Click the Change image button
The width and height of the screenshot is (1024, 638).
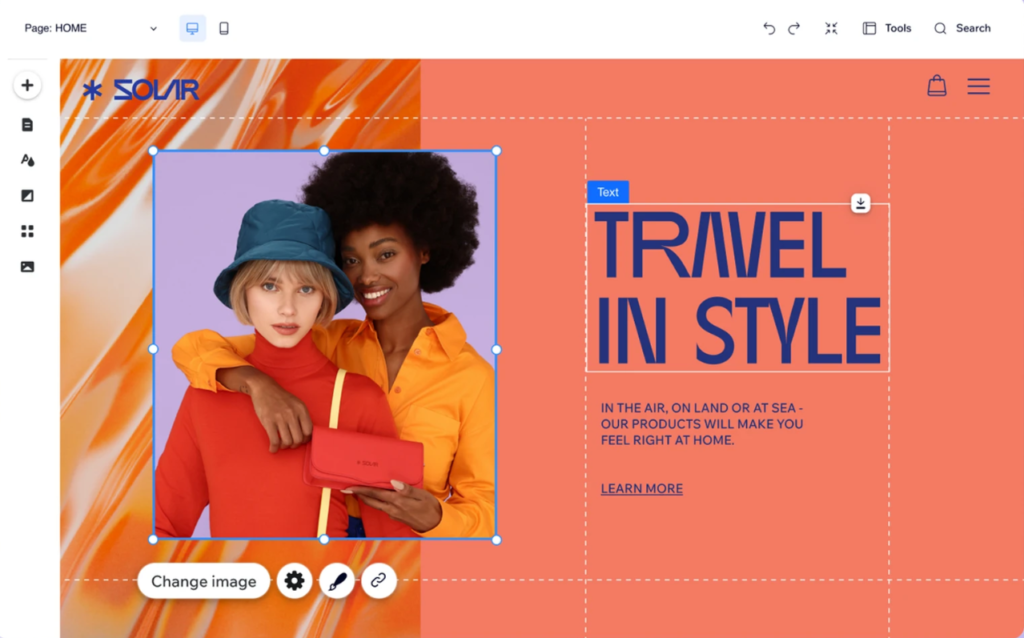click(x=204, y=581)
